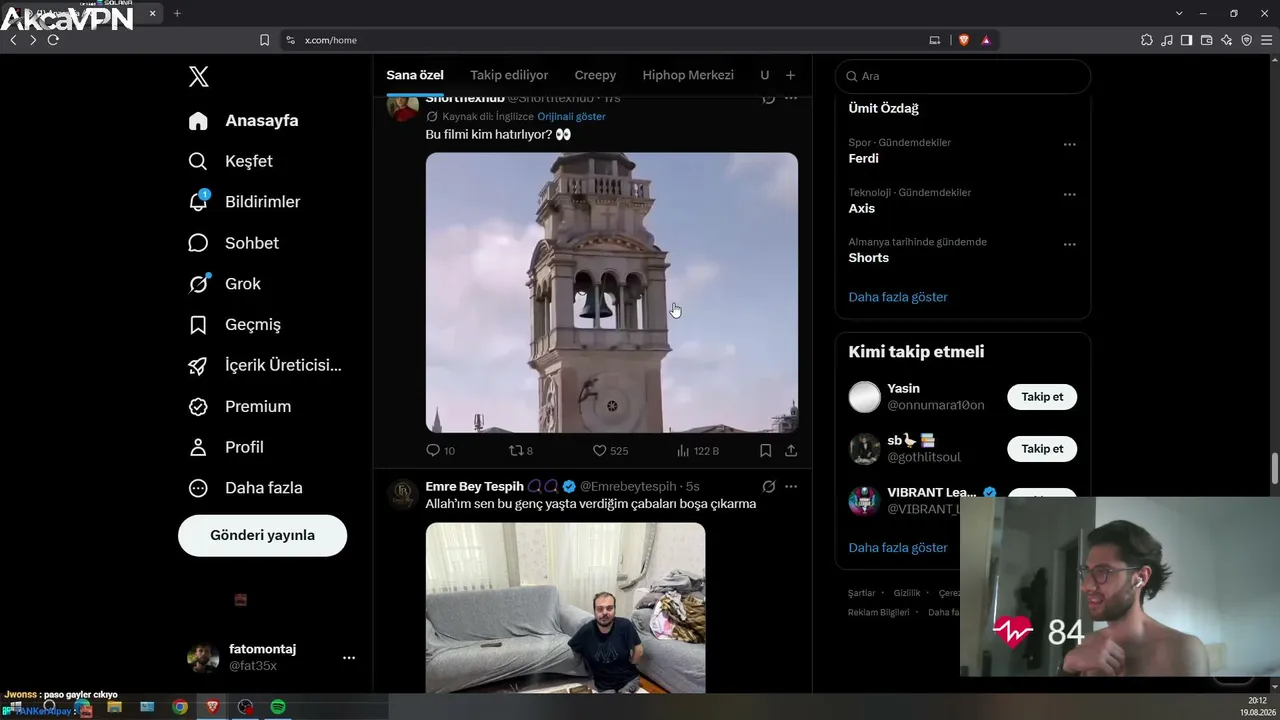Open more options for Axis trend
Screen dimensions: 1280x720
pos(1069,194)
